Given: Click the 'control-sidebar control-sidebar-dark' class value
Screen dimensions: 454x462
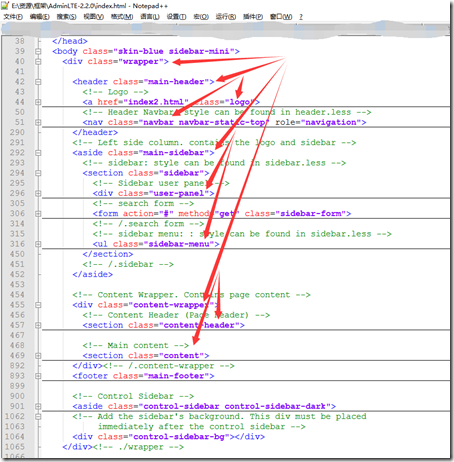Looking at the screenshot, I should point(235,406).
